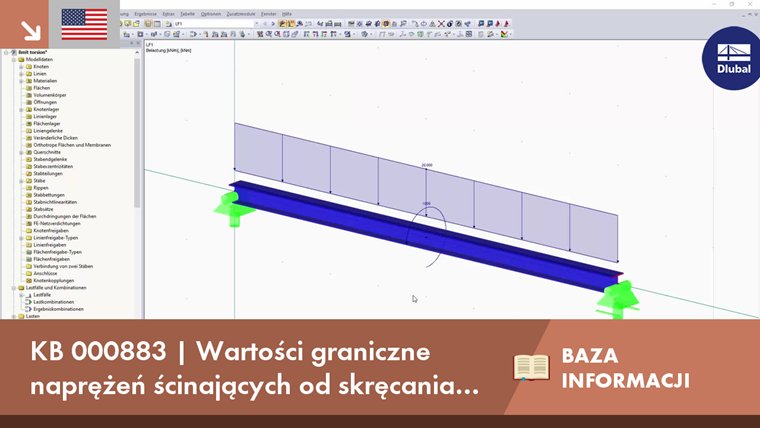Open the Extras menu
The width and height of the screenshot is (760, 428).
[168, 14]
